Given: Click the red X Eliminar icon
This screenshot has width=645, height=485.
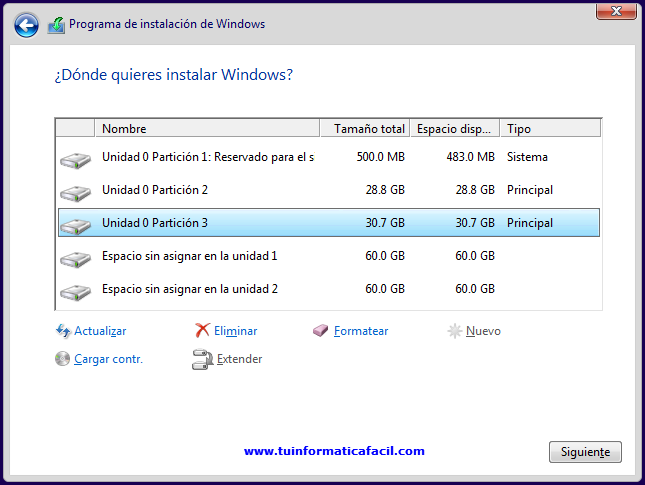Looking at the screenshot, I should [202, 330].
